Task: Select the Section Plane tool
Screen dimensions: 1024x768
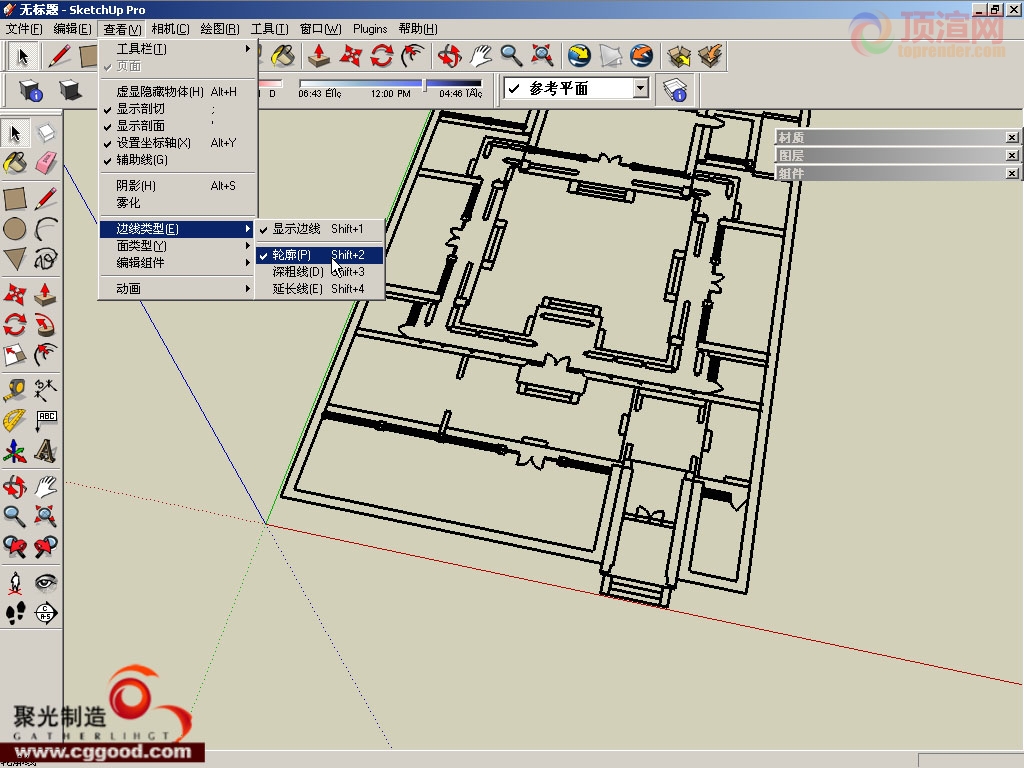Action: pos(45,613)
